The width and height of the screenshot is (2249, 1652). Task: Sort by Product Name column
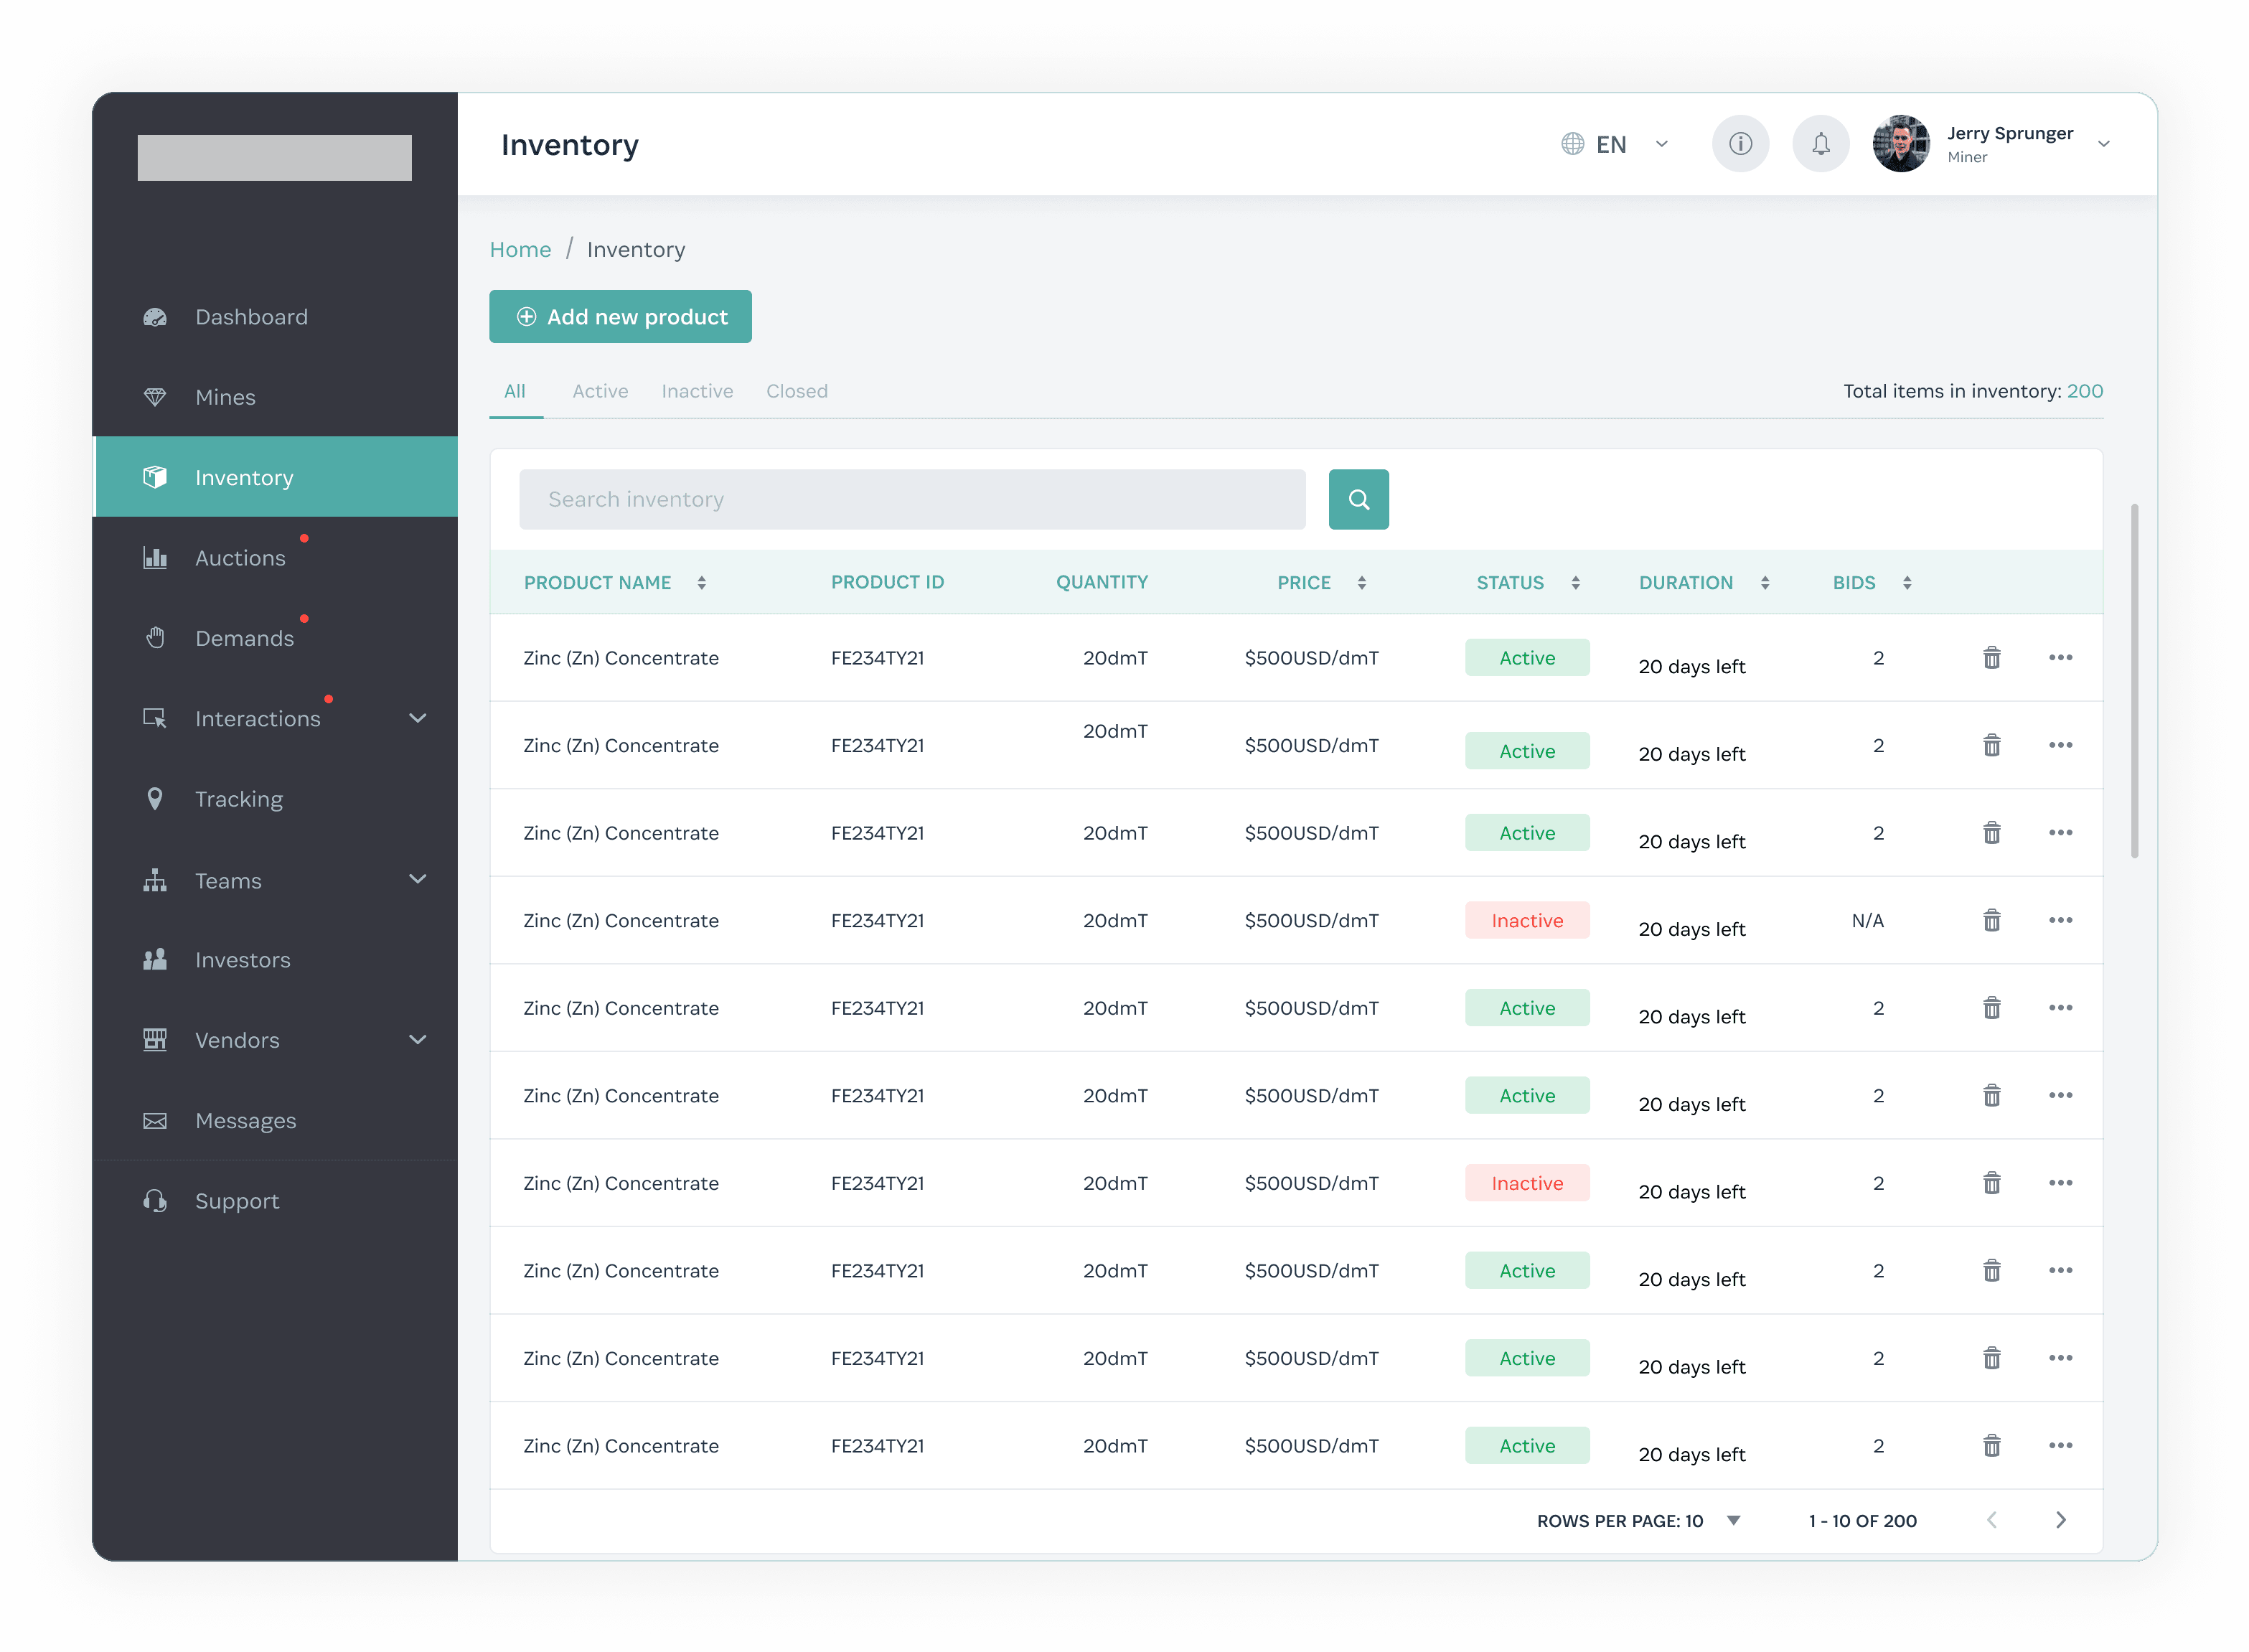point(702,583)
